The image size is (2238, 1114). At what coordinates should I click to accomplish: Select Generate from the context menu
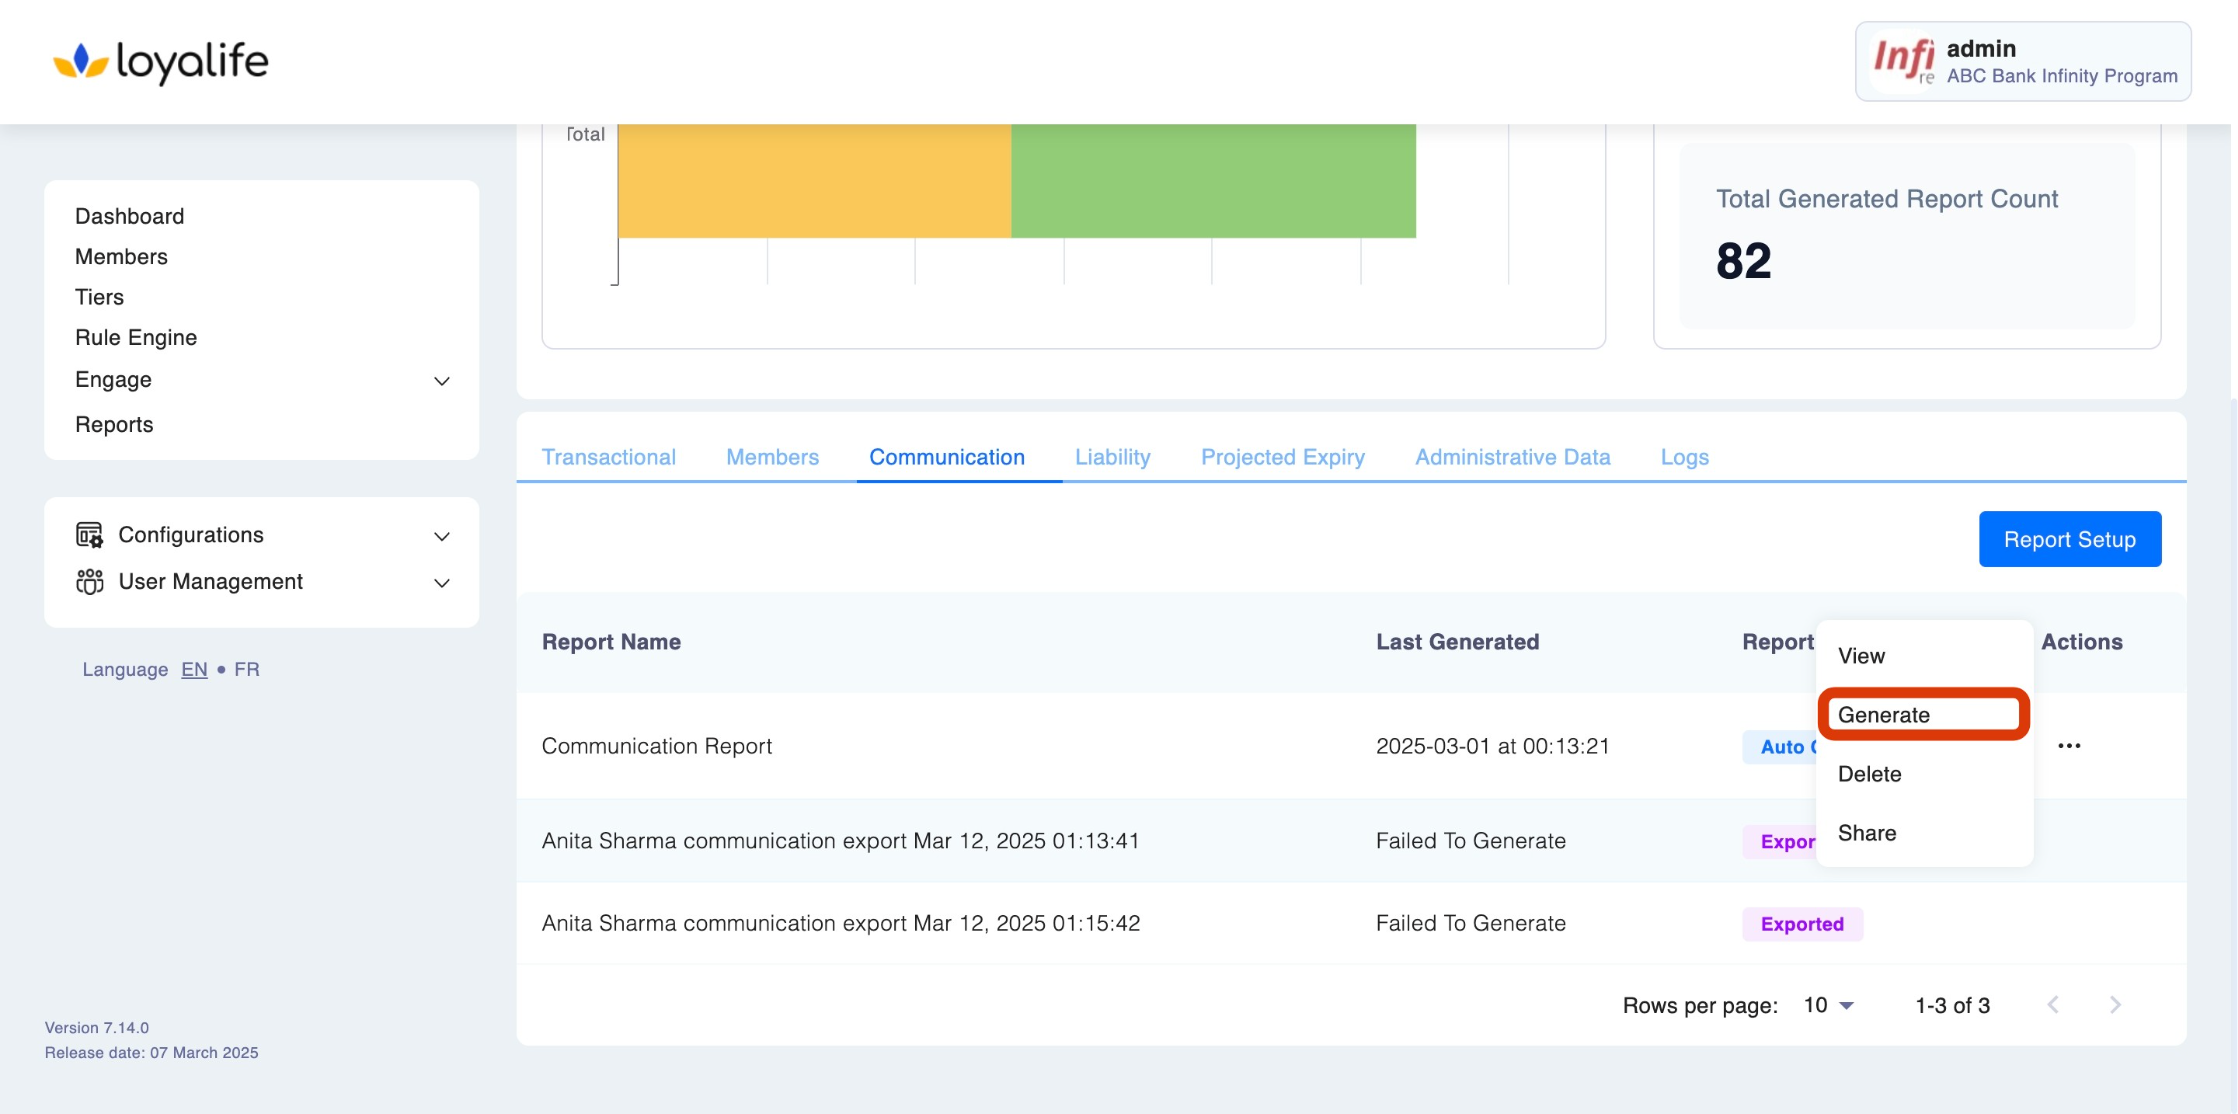coord(1884,715)
